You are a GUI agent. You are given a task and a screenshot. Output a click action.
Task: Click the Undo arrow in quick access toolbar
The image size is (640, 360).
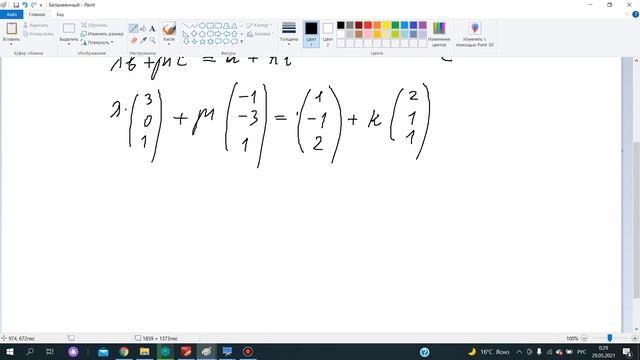pyautogui.click(x=25, y=5)
